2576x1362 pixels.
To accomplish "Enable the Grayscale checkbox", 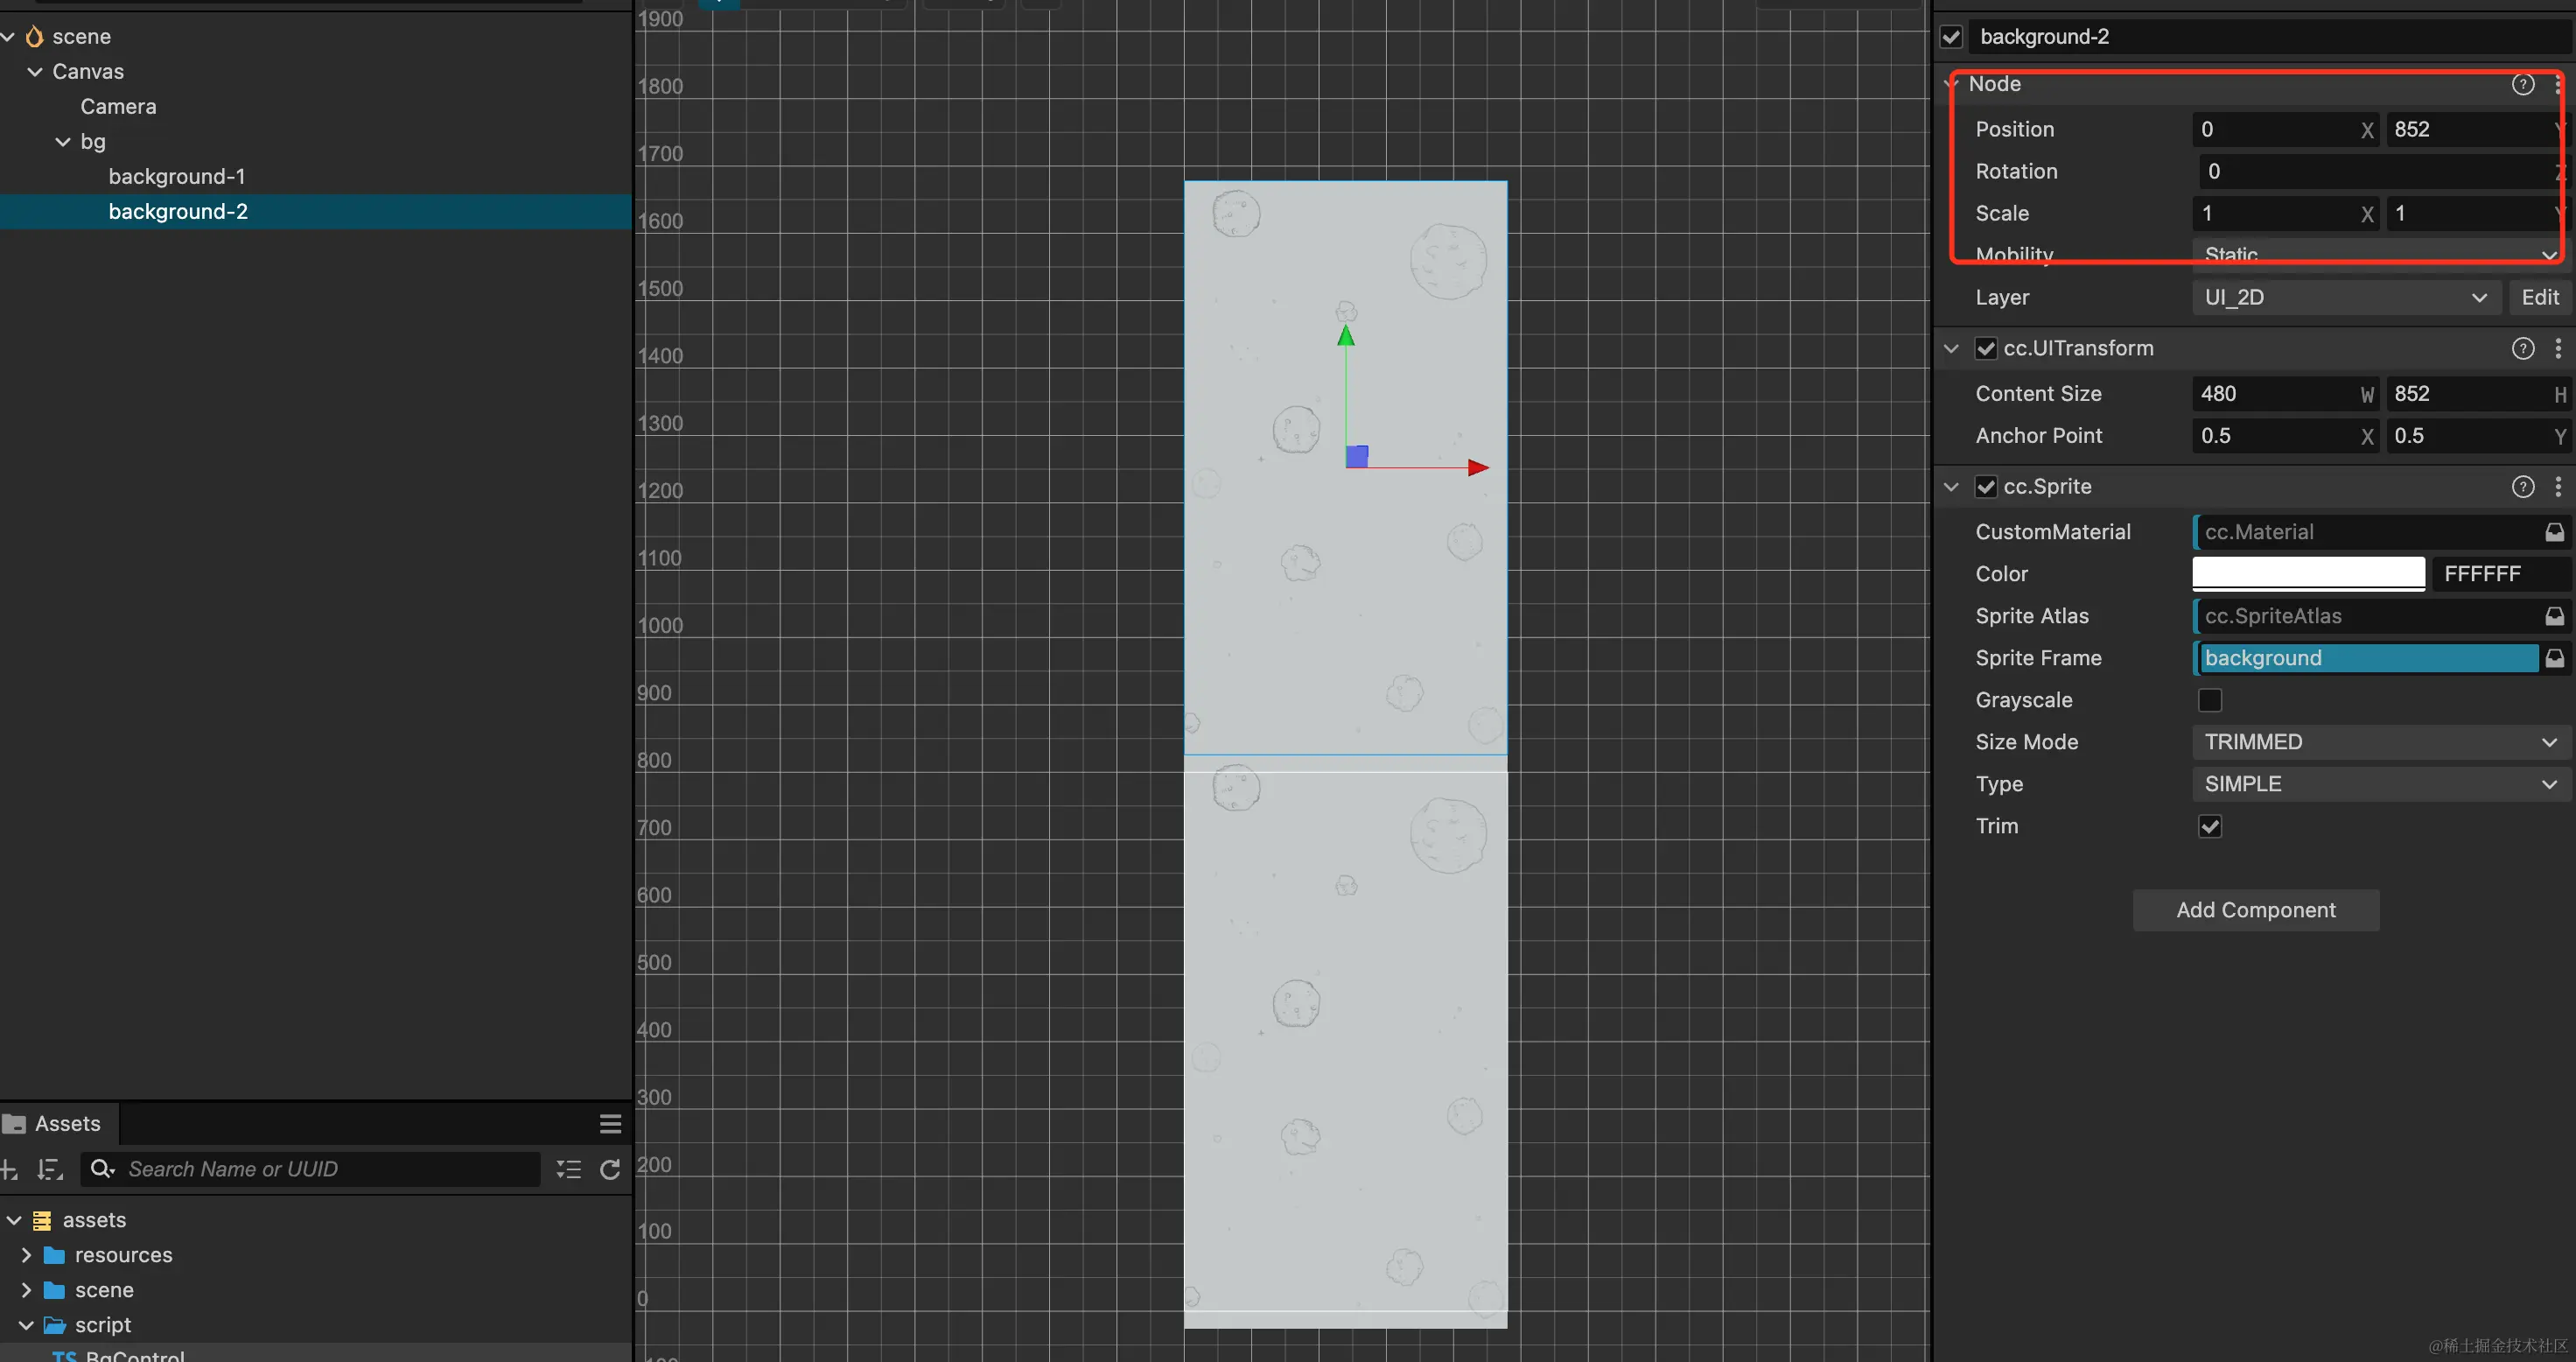I will tap(2210, 700).
